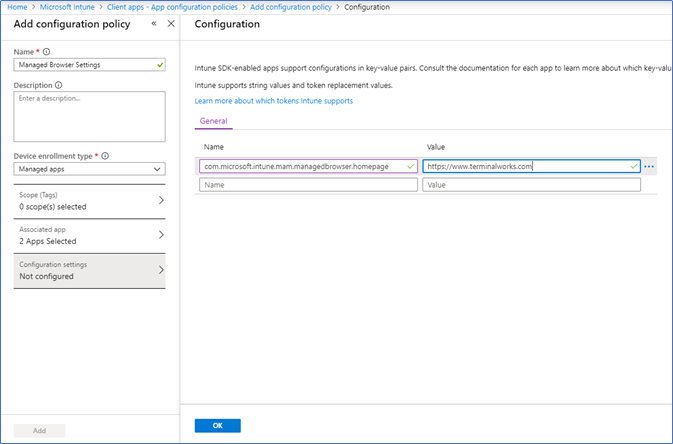The width and height of the screenshot is (673, 444).
Task: Confirm configuration with OK button
Action: pos(218,426)
